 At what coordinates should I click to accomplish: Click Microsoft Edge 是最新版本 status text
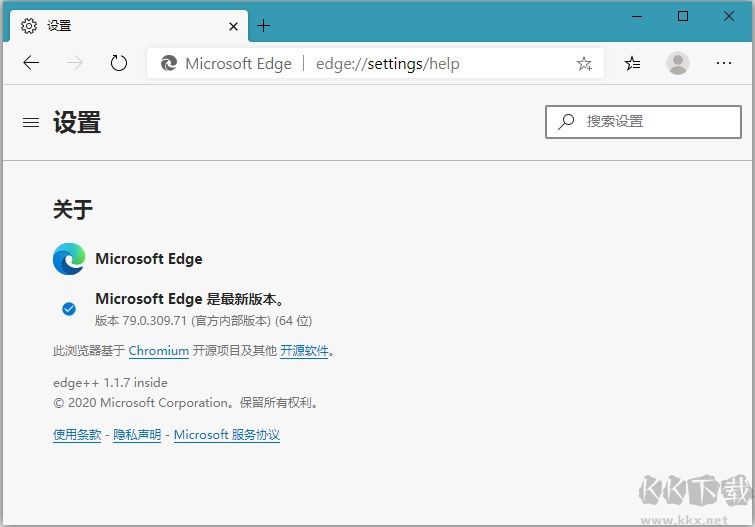191,299
